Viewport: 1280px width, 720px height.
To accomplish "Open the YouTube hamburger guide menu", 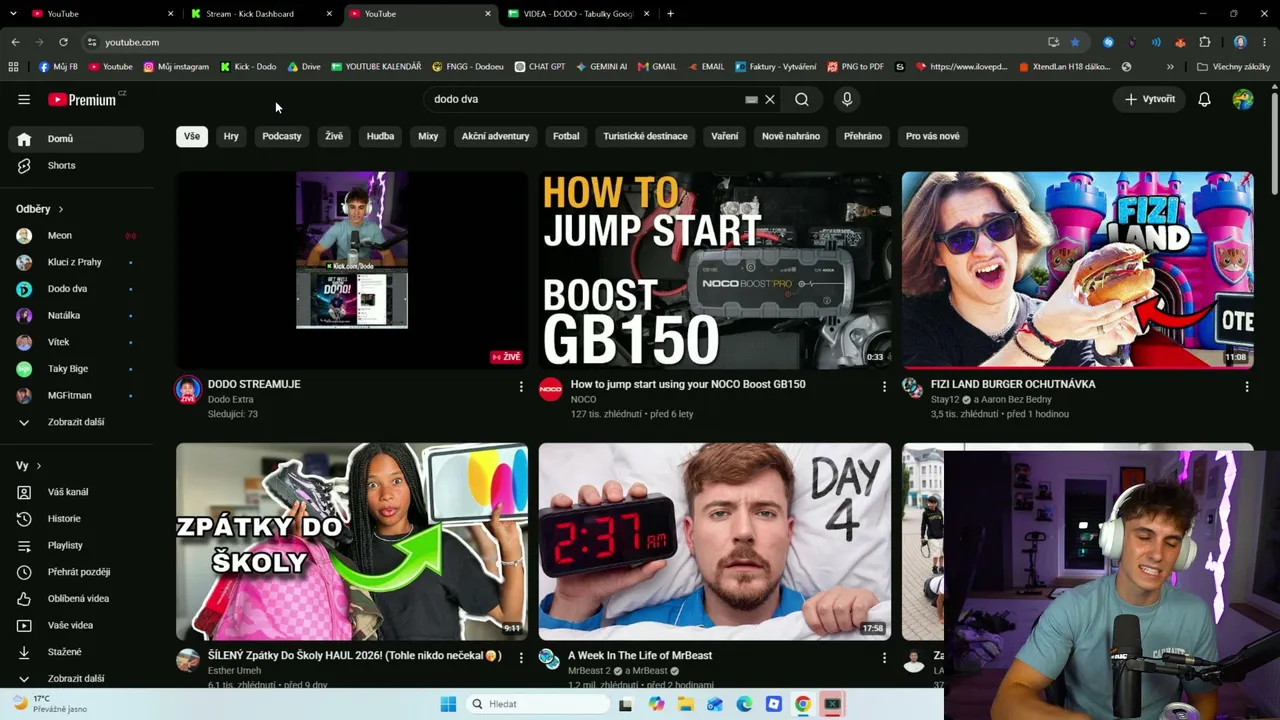I will [24, 99].
